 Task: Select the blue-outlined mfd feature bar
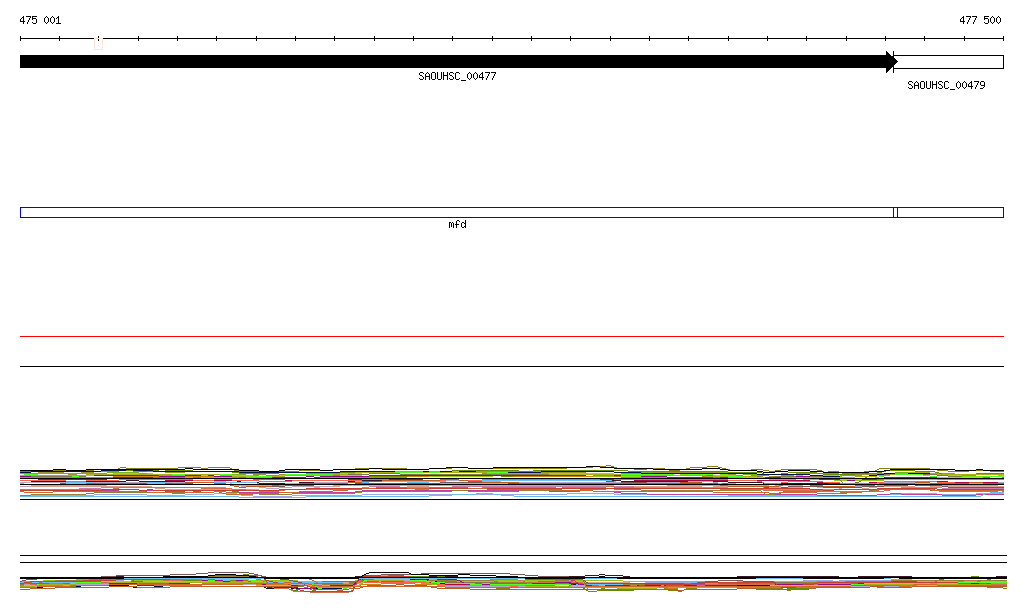click(450, 212)
